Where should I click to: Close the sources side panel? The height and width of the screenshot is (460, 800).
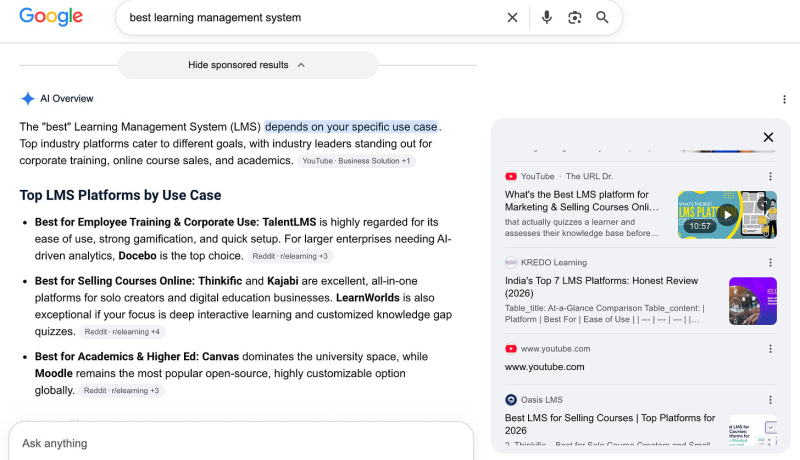coord(768,137)
